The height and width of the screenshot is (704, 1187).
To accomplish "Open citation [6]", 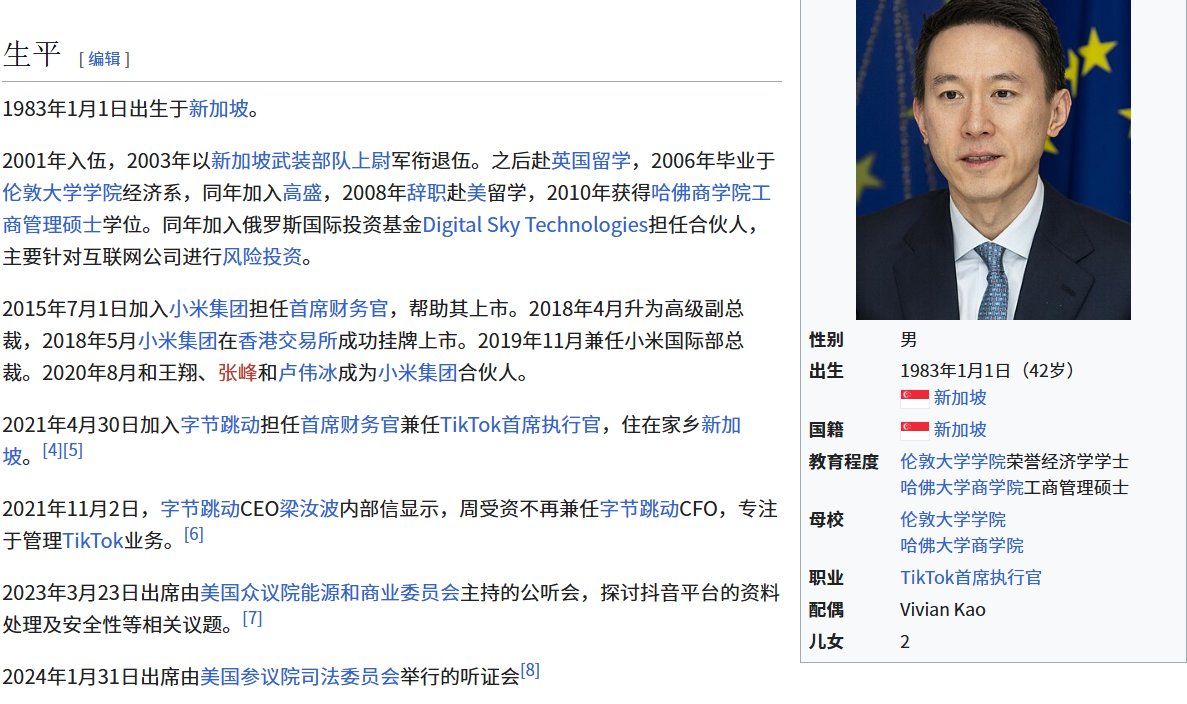I will pyautogui.click(x=194, y=534).
